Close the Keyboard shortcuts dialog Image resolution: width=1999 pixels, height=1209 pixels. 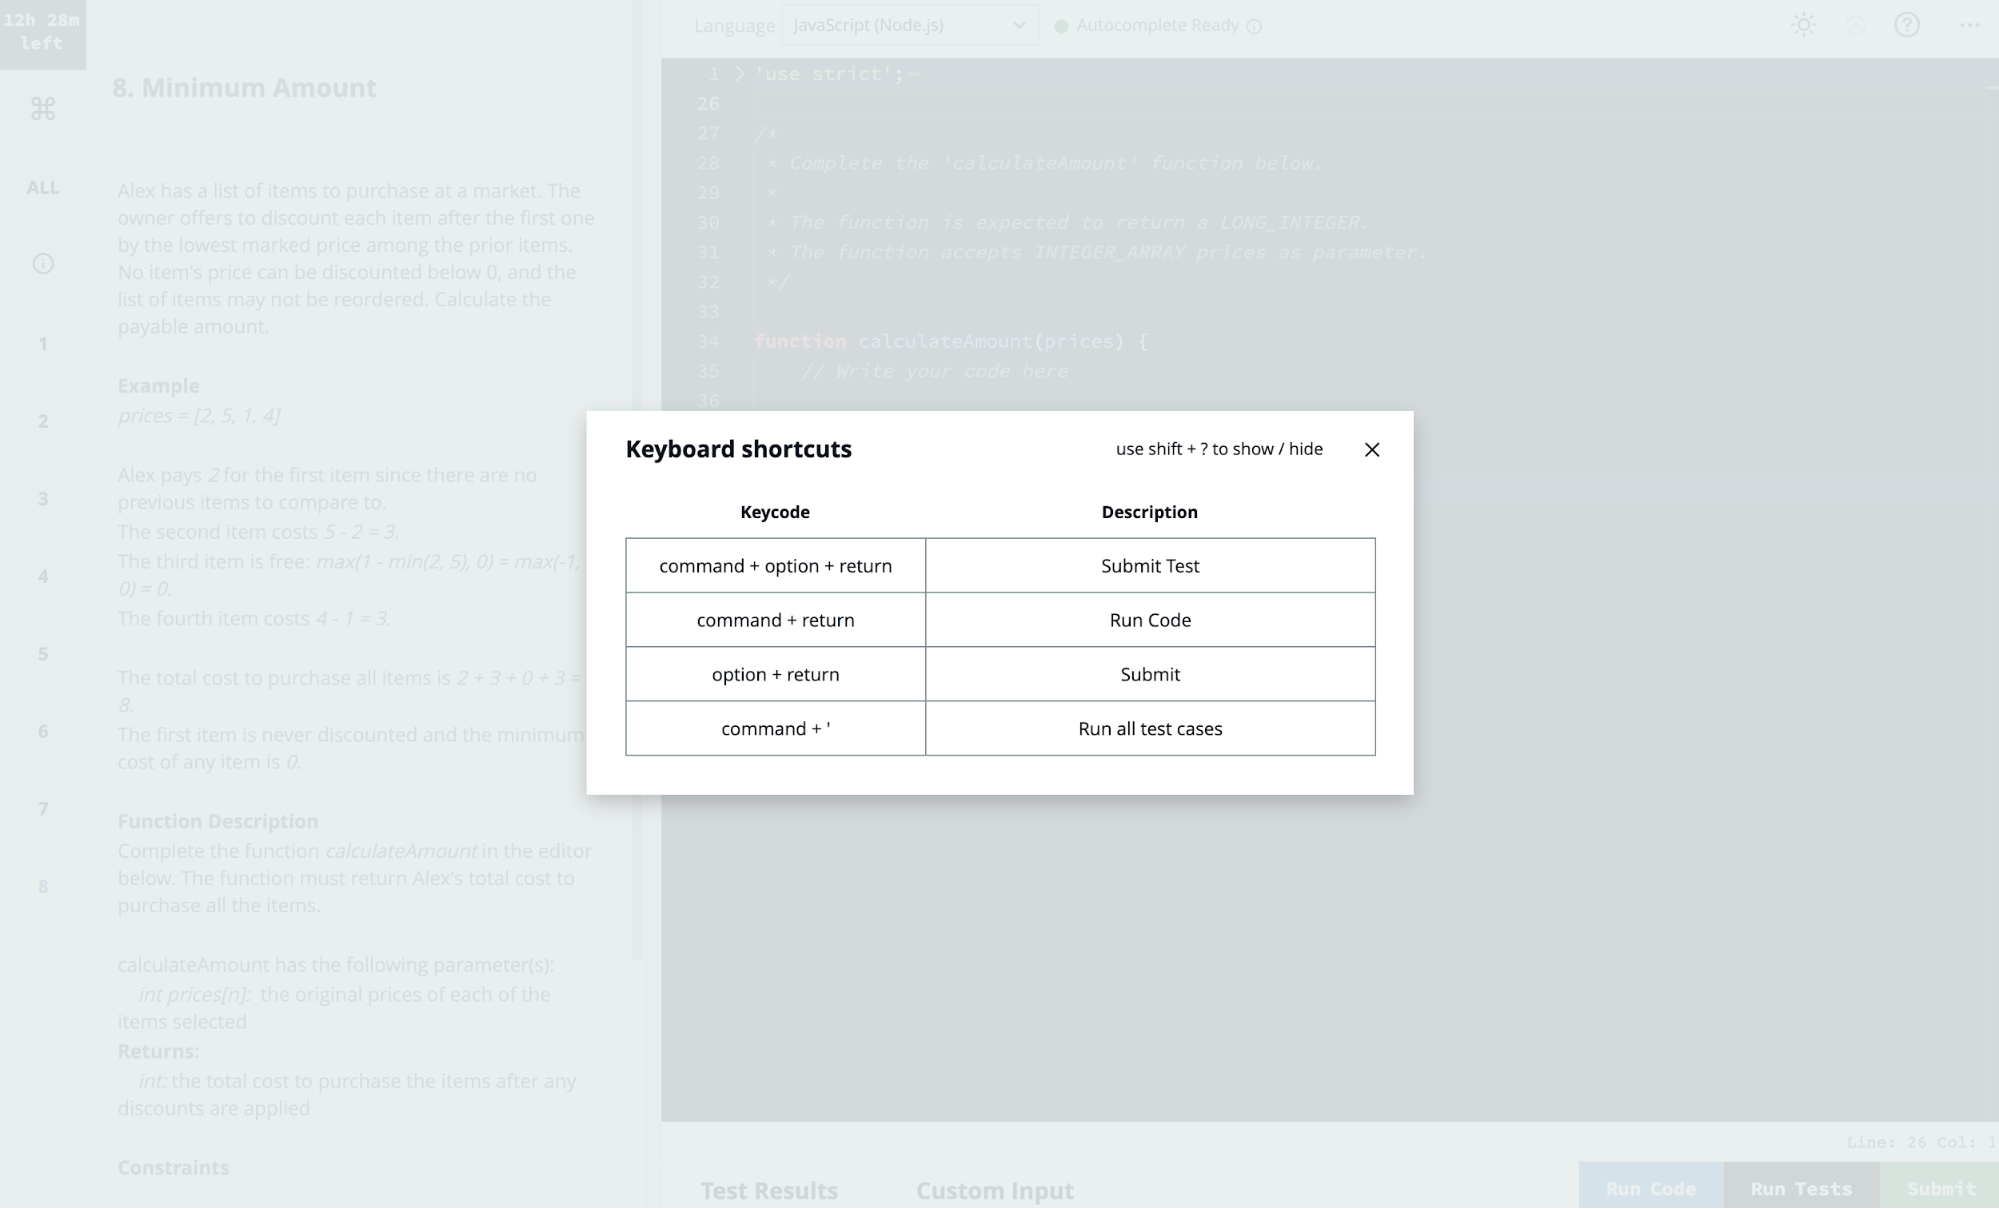(1371, 450)
